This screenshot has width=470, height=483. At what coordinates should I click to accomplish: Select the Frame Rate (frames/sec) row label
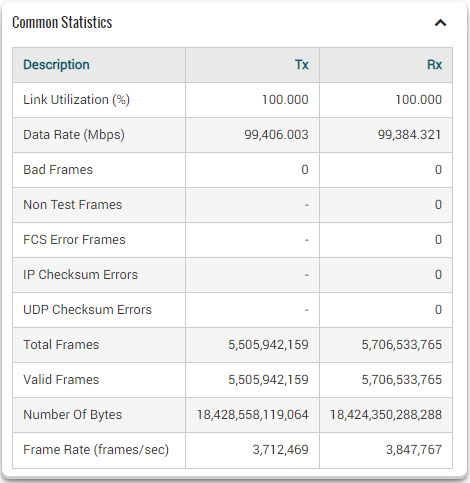tap(96, 450)
